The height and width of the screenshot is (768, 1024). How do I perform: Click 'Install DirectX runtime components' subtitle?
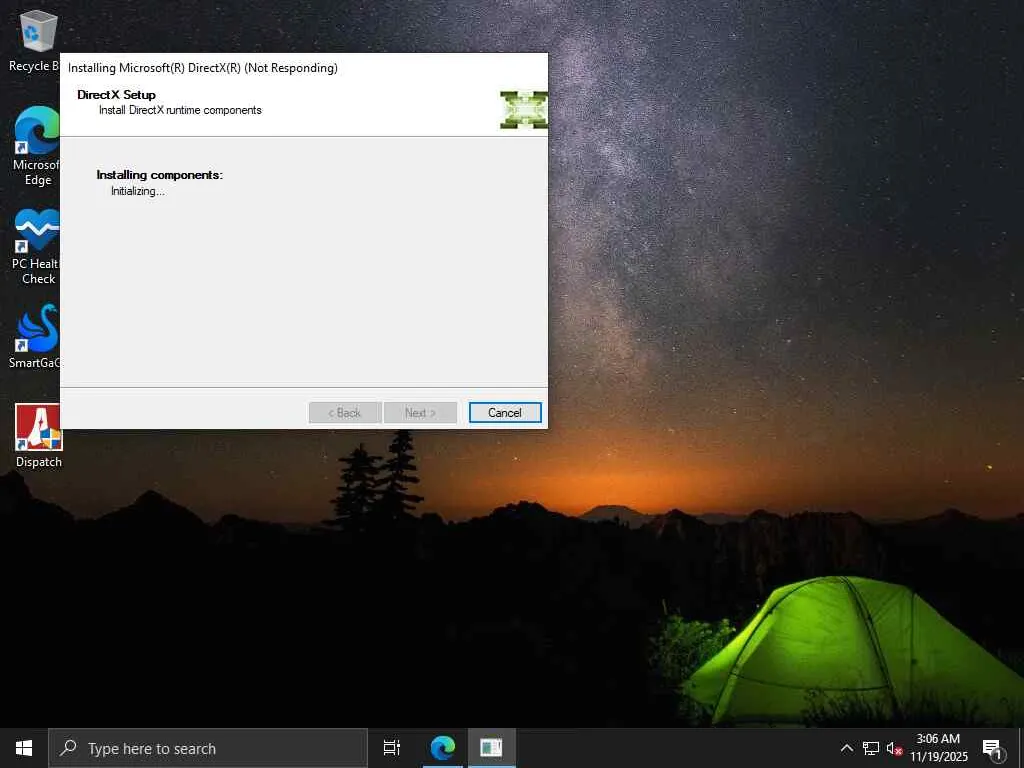180,110
